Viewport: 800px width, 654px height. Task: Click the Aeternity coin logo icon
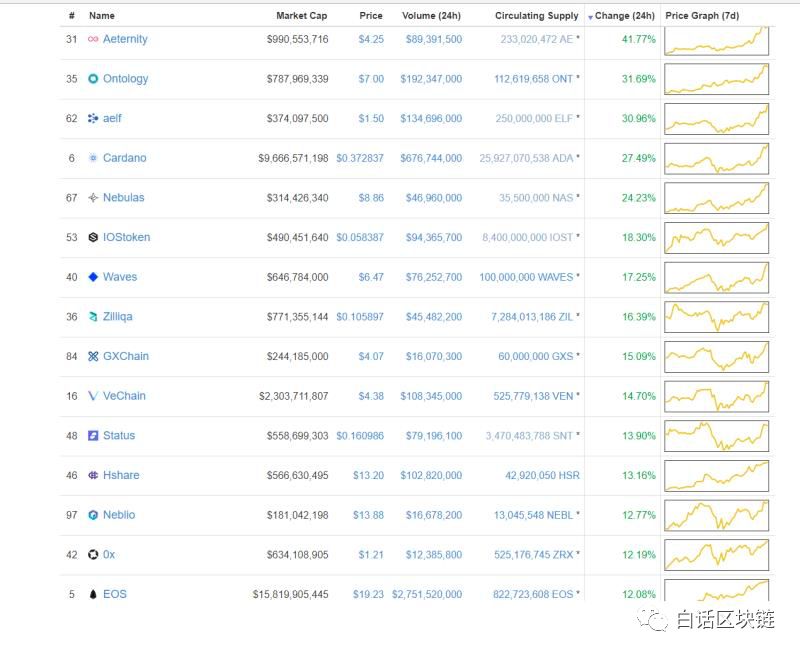click(93, 39)
